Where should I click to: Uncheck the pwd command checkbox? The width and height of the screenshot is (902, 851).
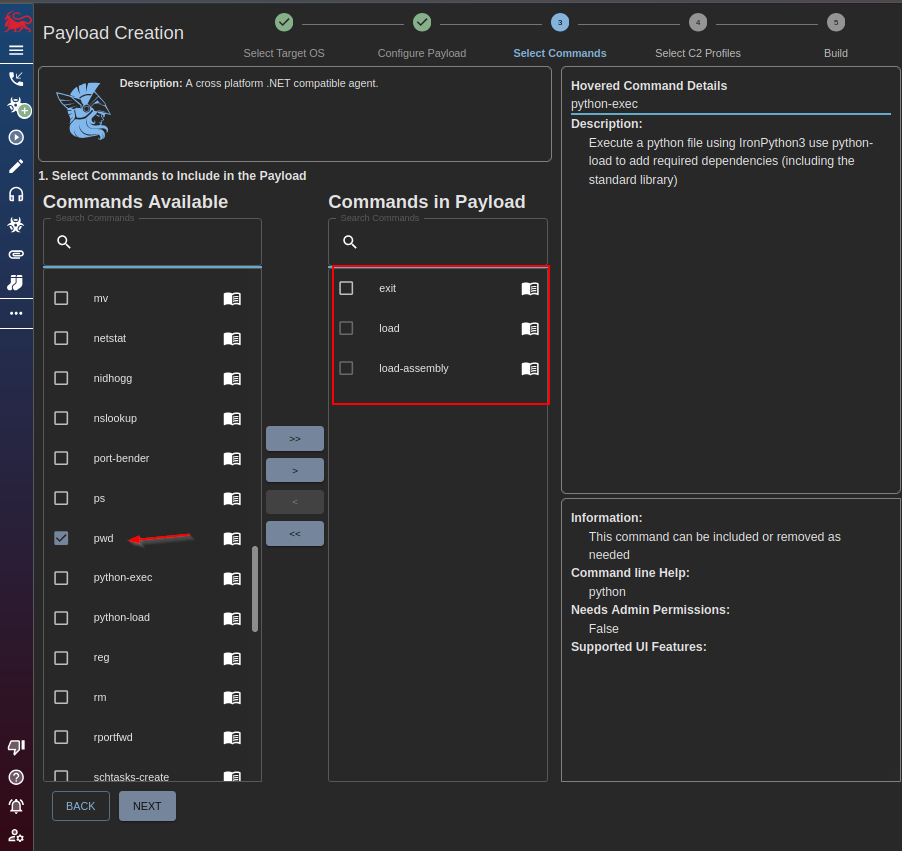coord(61,538)
